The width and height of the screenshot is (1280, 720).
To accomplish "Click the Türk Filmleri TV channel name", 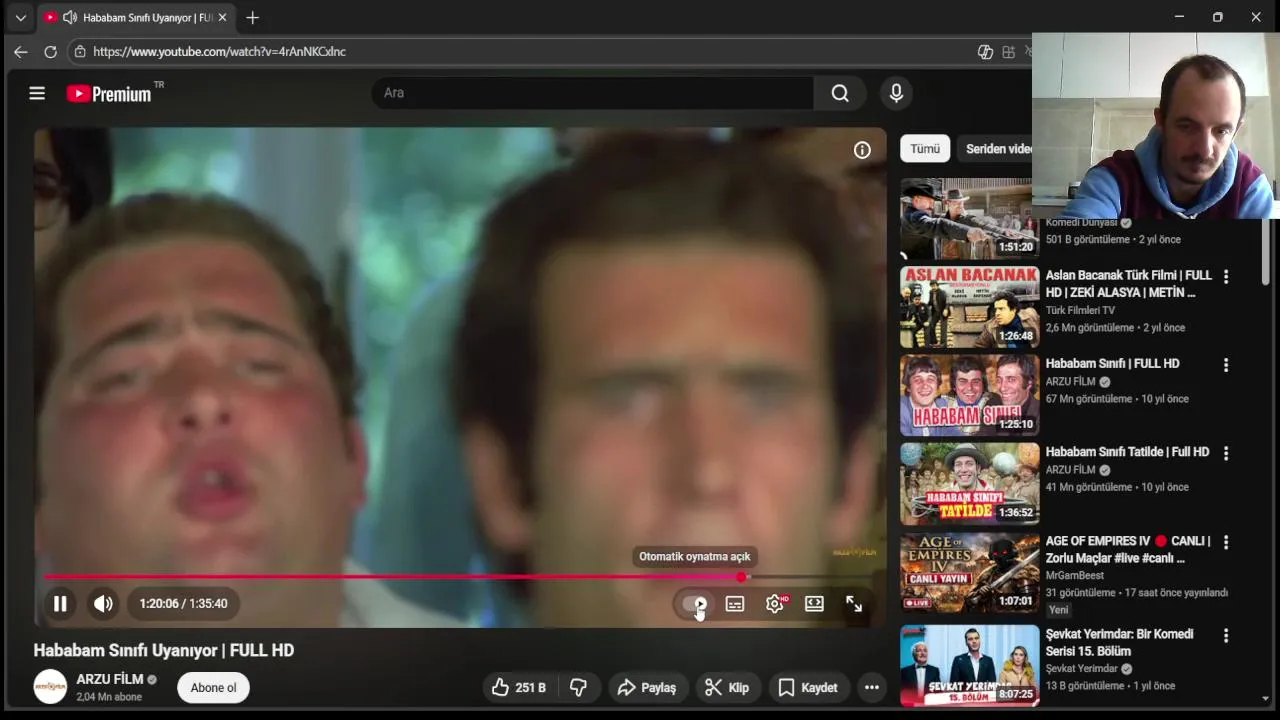I will tap(1080, 311).
